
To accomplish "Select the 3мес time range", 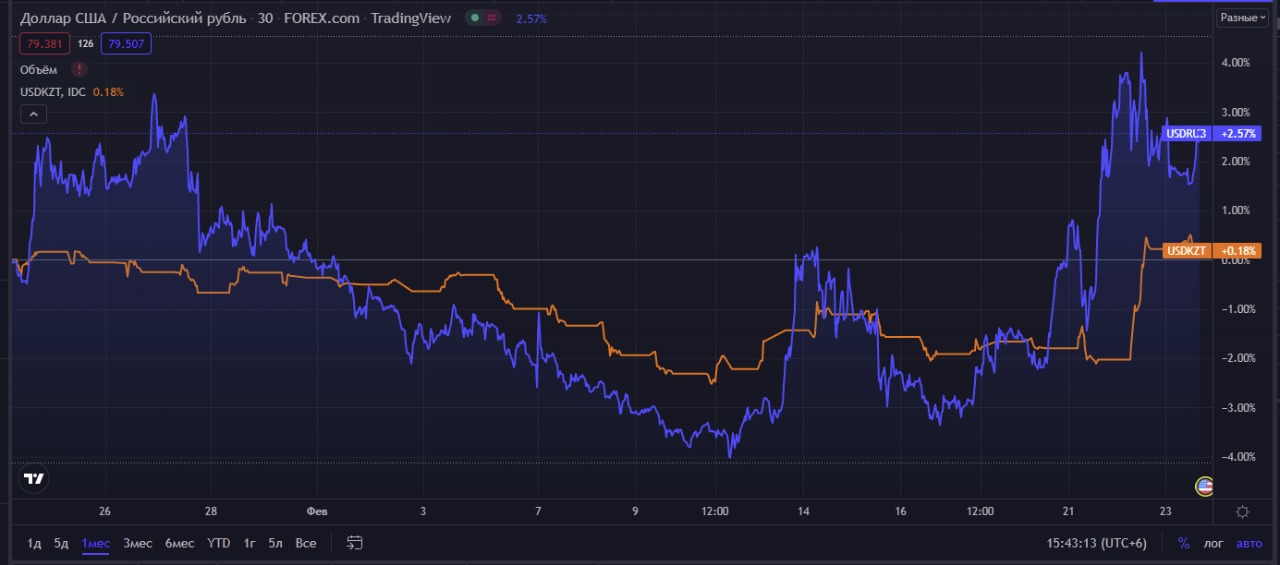I will coord(138,543).
